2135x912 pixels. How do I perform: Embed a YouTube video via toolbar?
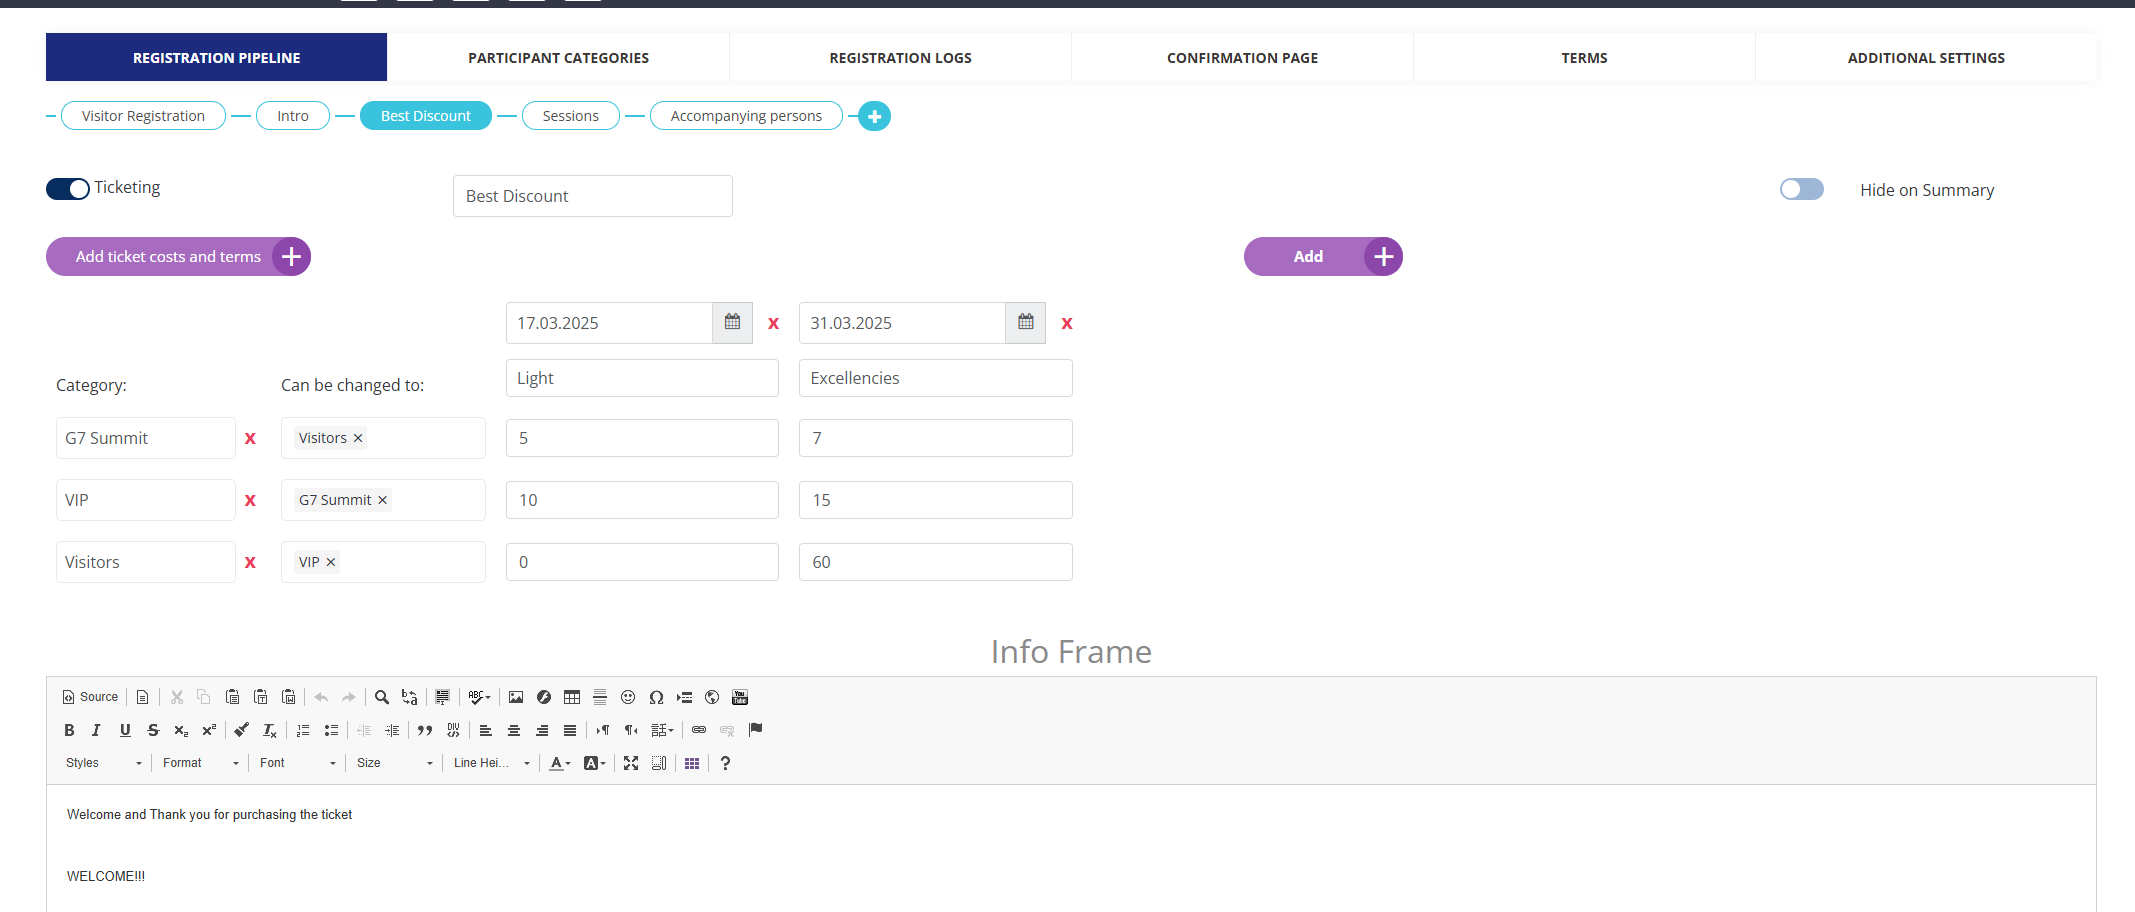740,697
